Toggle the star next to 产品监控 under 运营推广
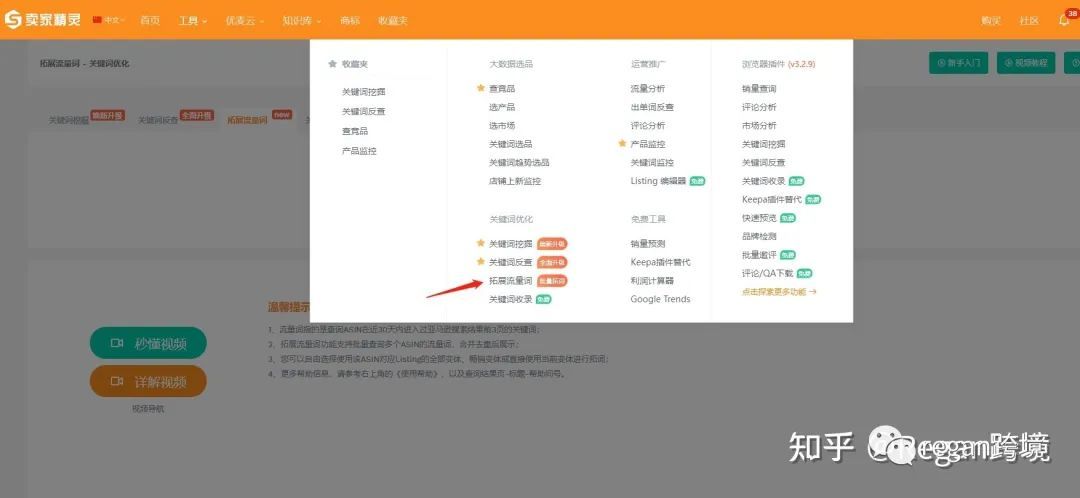This screenshot has height=498, width=1080. 622,144
